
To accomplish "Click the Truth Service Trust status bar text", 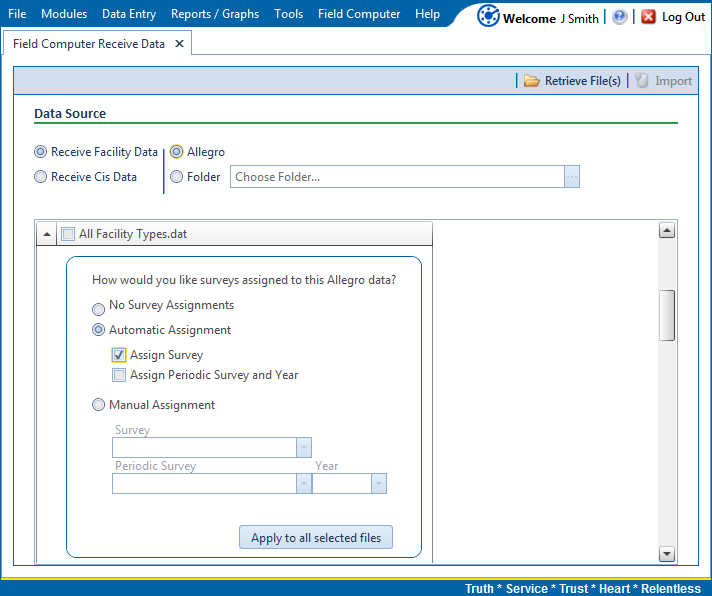I will 583,588.
